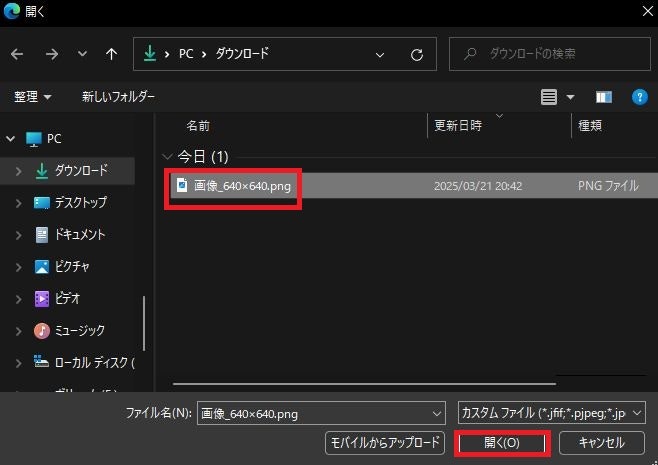Viewport: 658px width, 465px height.
Task: Close the 開く dialog window
Action: (x=648, y=11)
